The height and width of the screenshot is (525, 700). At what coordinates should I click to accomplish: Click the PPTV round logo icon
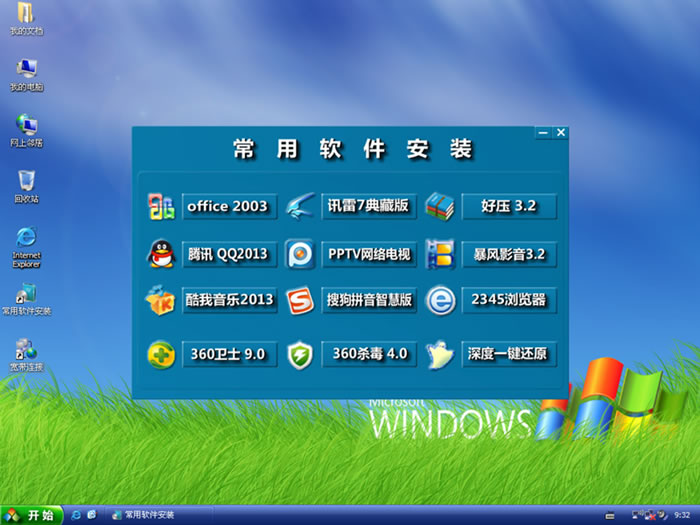pyautogui.click(x=300, y=254)
